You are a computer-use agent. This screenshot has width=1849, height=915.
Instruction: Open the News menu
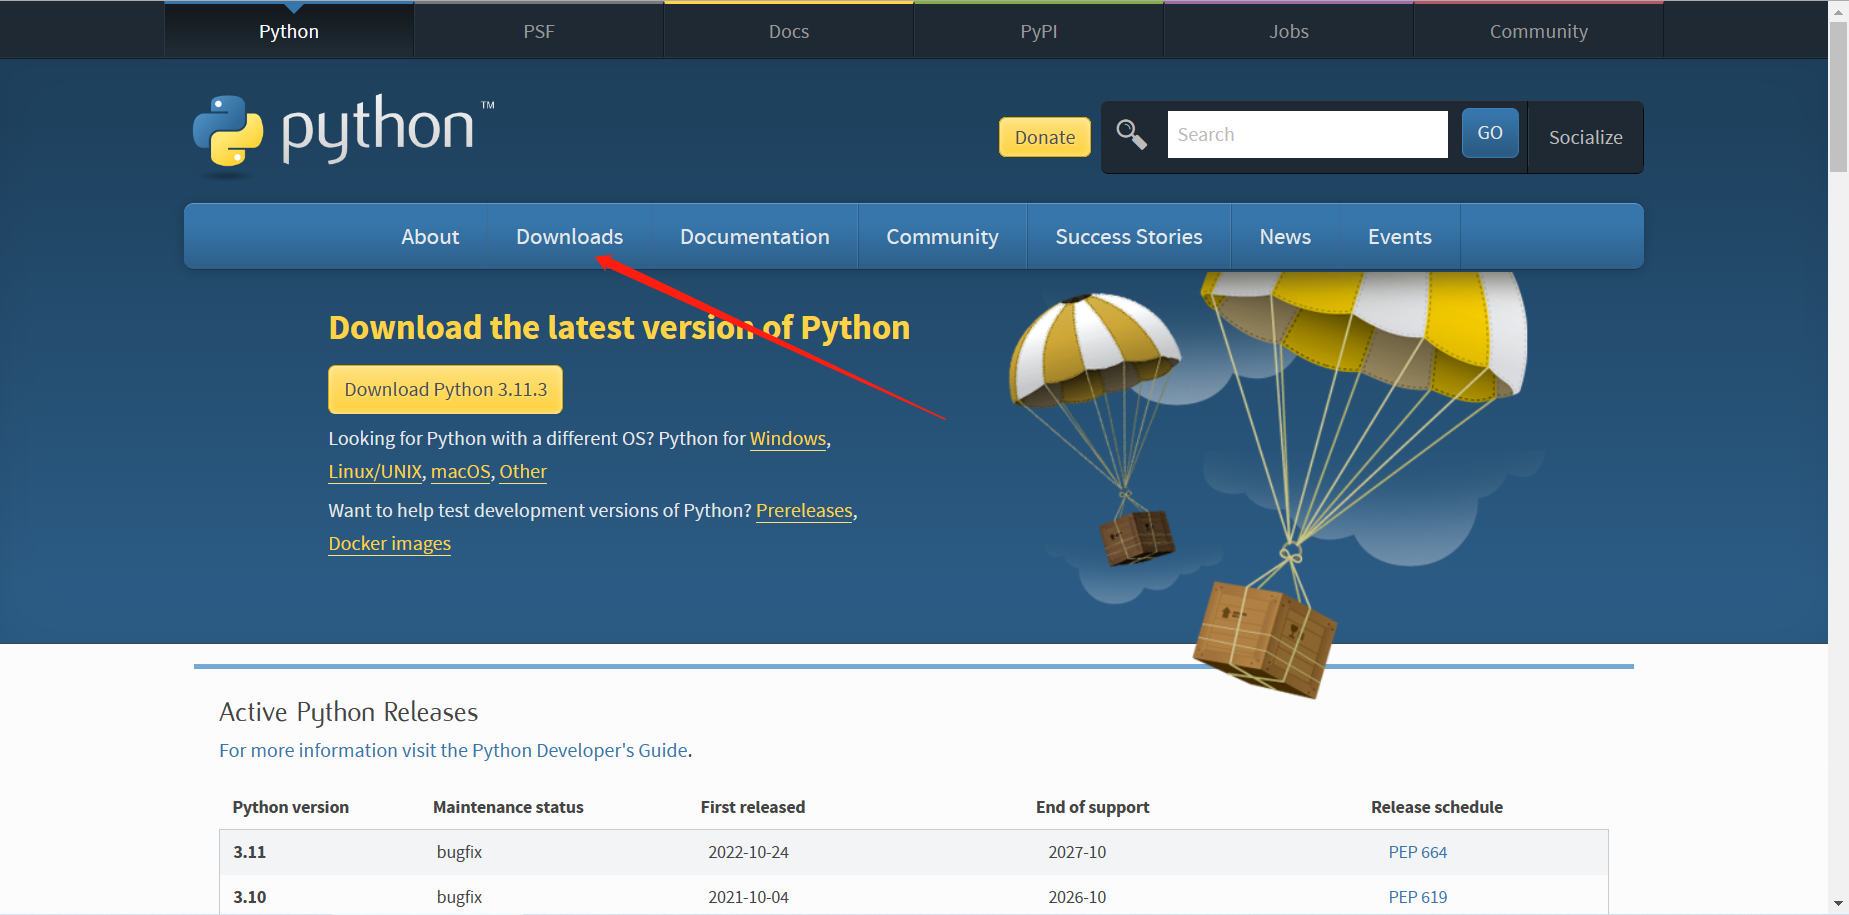[1285, 237]
